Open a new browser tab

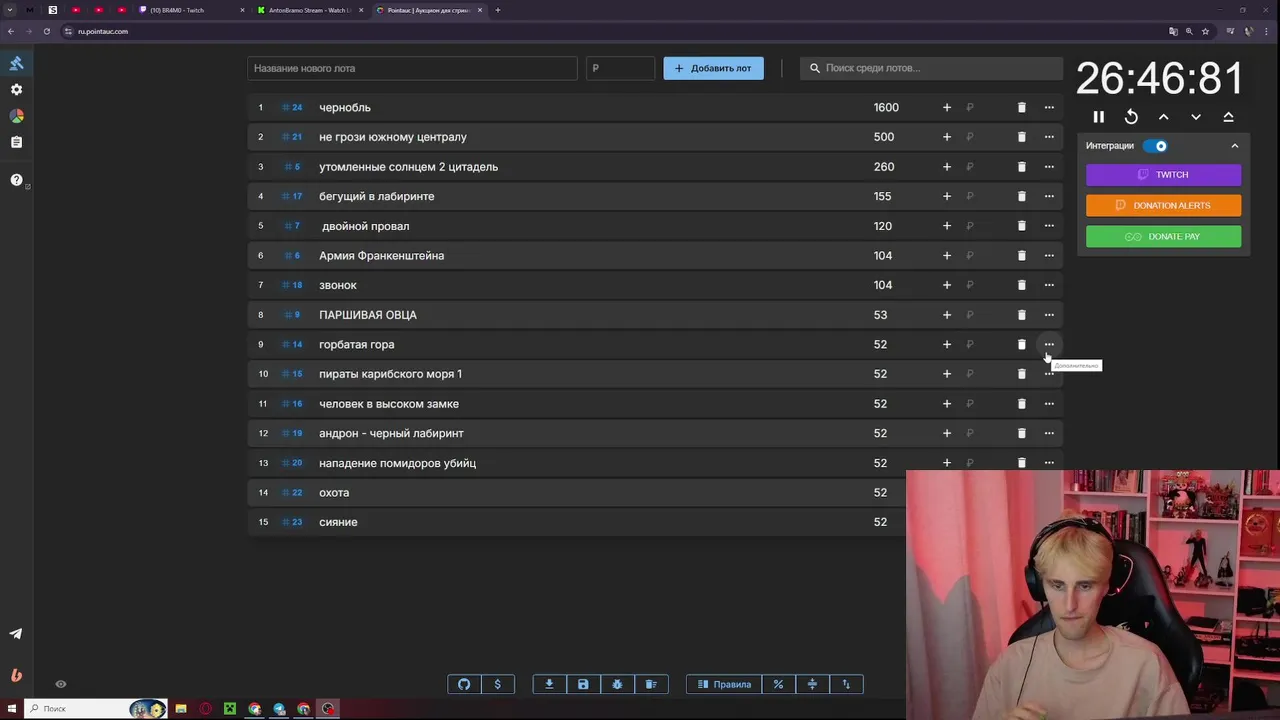coord(498,10)
